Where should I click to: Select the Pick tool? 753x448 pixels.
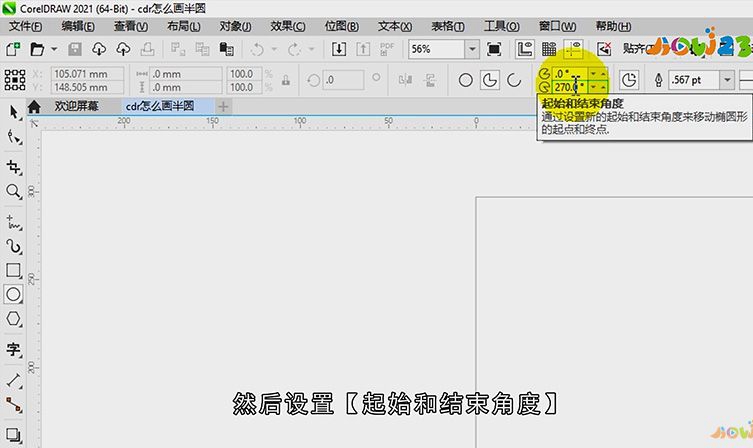point(13,112)
